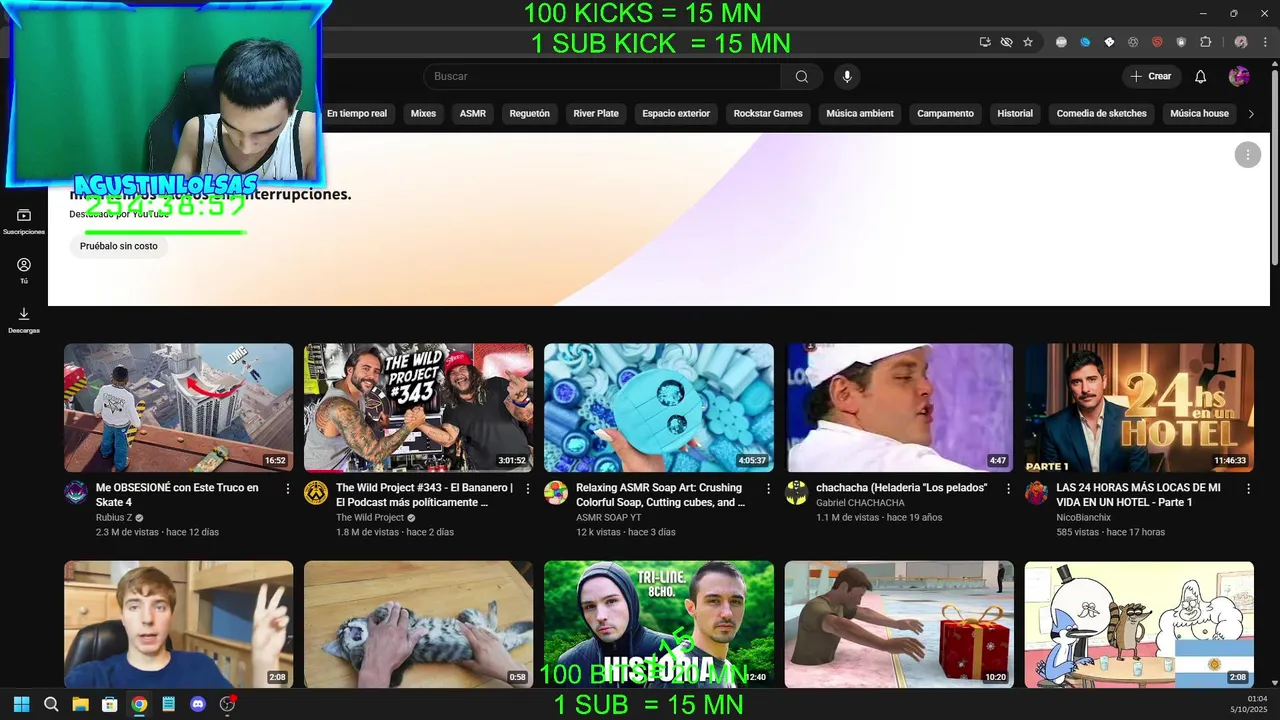Select the Reguetón category chip
1280x720 pixels.
pos(529,114)
